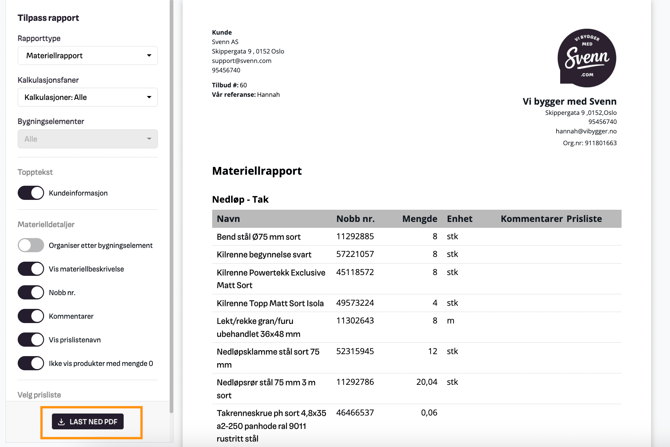670x447 pixels.
Task: Disable Ikke vis produkter med mengde 0
Action: tap(31, 364)
